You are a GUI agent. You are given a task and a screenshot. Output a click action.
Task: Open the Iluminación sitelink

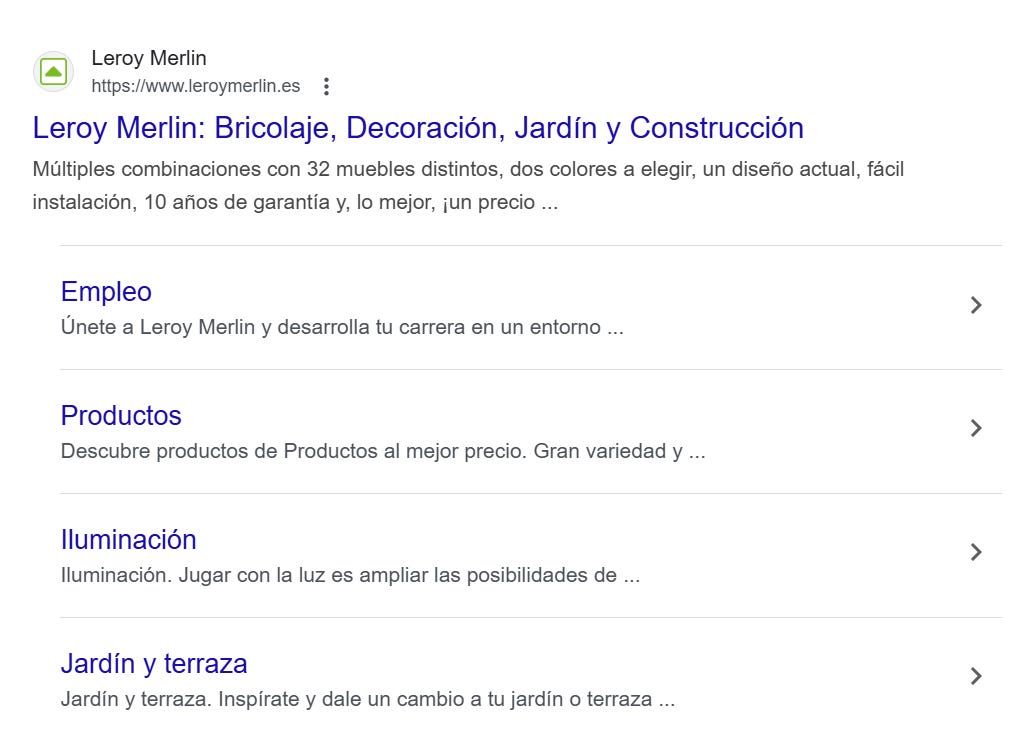tap(128, 540)
